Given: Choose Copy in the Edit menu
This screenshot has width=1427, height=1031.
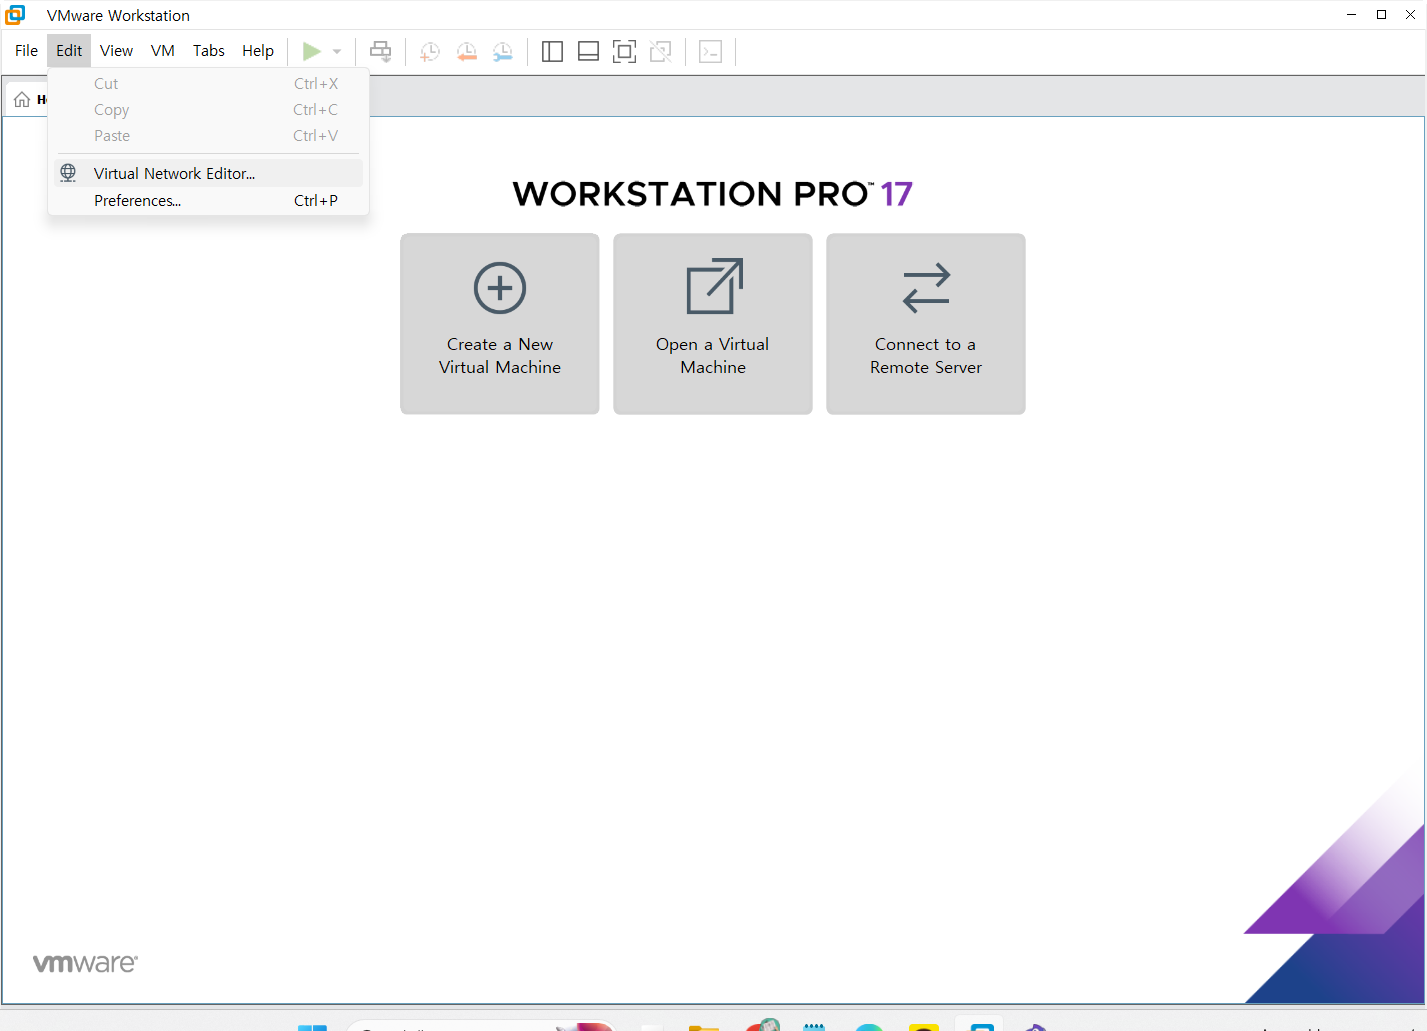Looking at the screenshot, I should (208, 110).
